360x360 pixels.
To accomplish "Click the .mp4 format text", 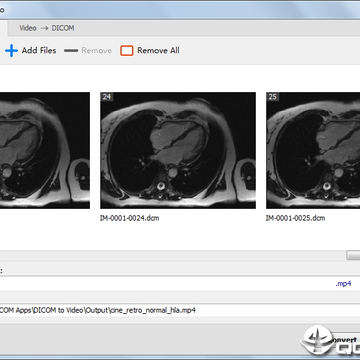I will point(343,284).
